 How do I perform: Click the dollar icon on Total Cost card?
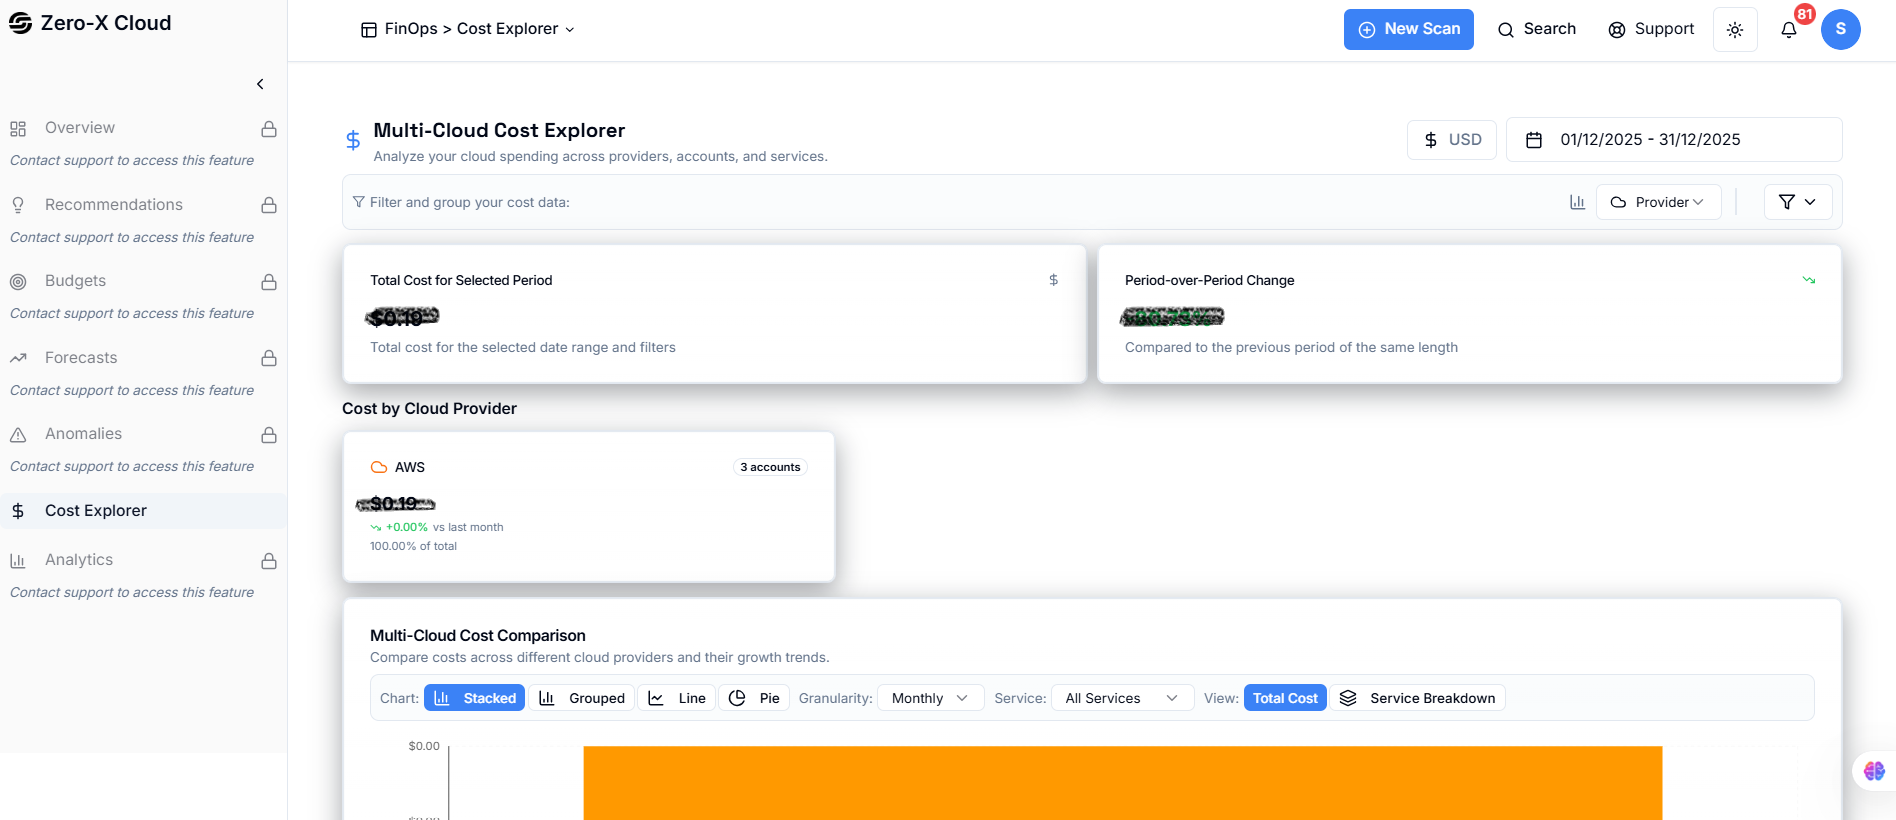pos(1053,280)
